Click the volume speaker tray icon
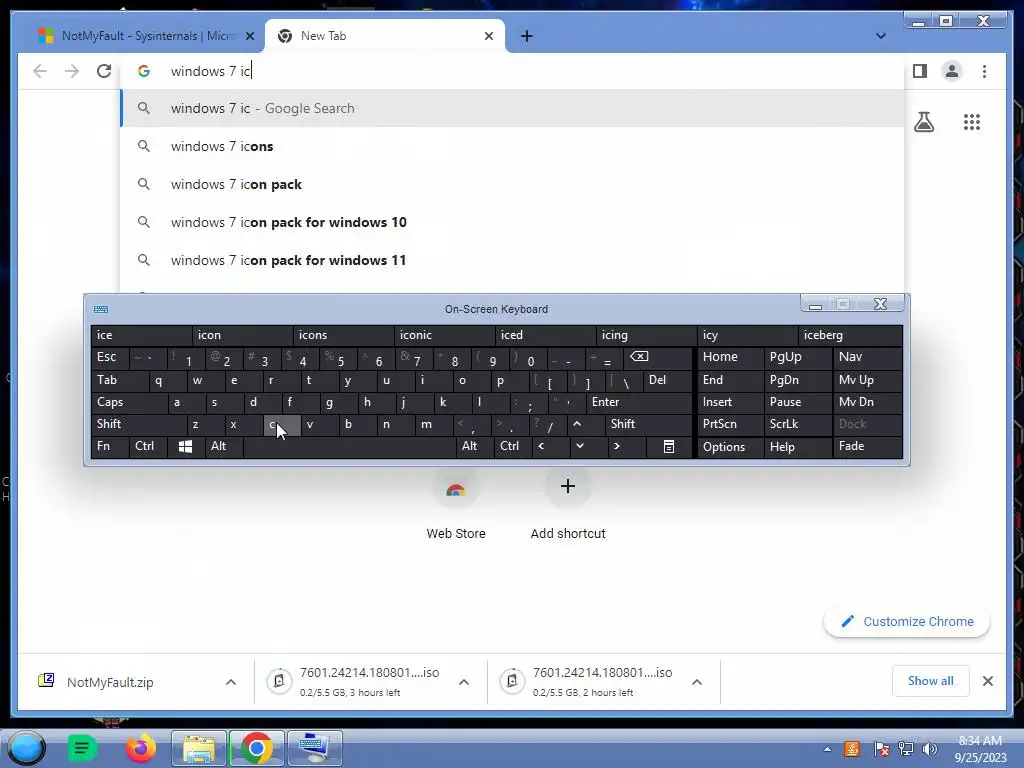1024x768 pixels. 929,749
